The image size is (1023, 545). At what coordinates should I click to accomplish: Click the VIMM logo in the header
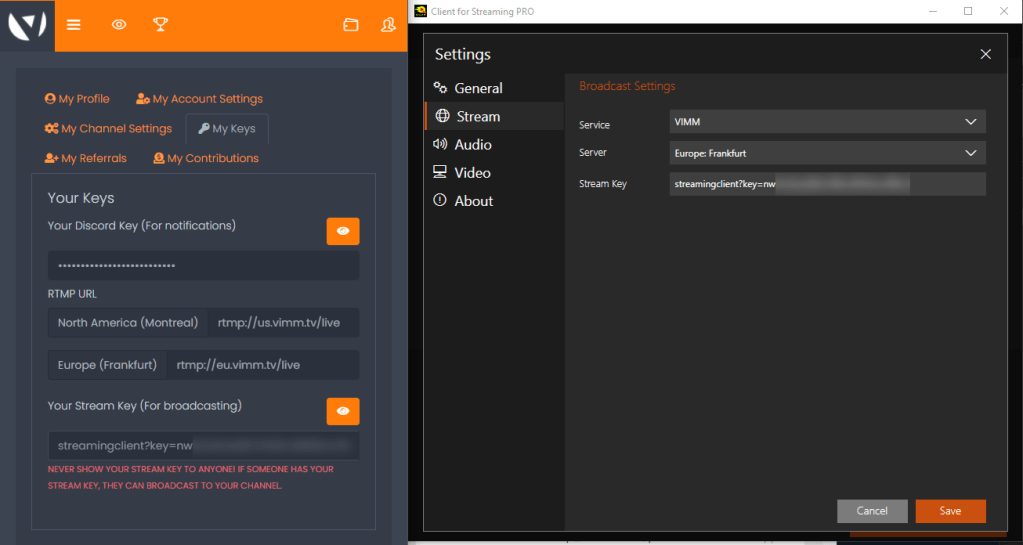click(x=26, y=25)
